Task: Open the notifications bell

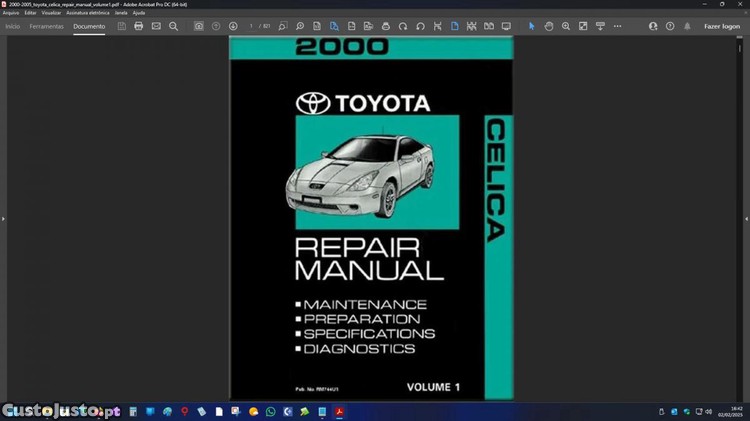Action: pos(687,26)
